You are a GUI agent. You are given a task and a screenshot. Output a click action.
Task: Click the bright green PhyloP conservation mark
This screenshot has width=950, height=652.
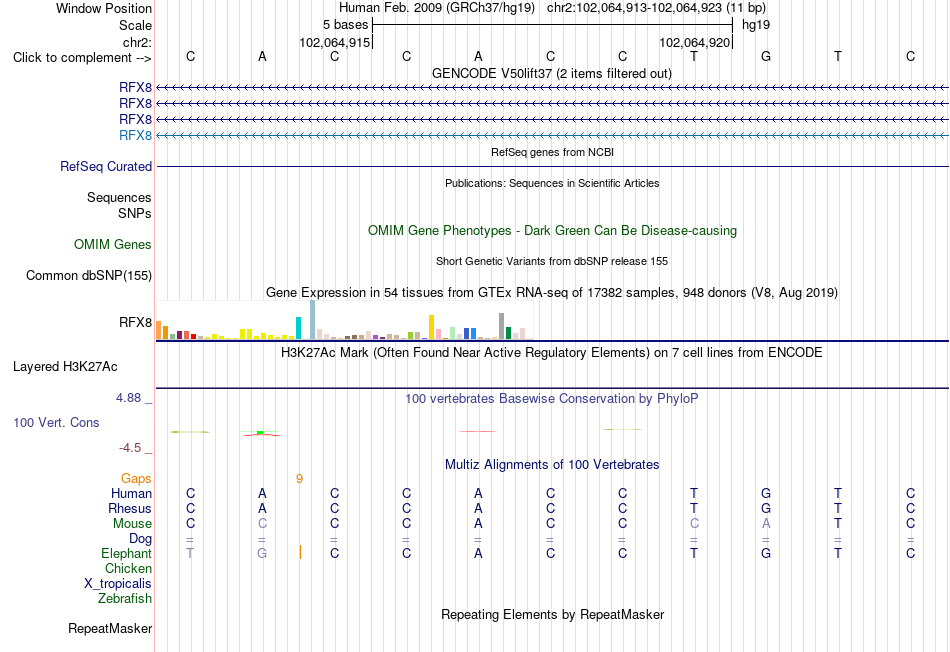[x=260, y=432]
